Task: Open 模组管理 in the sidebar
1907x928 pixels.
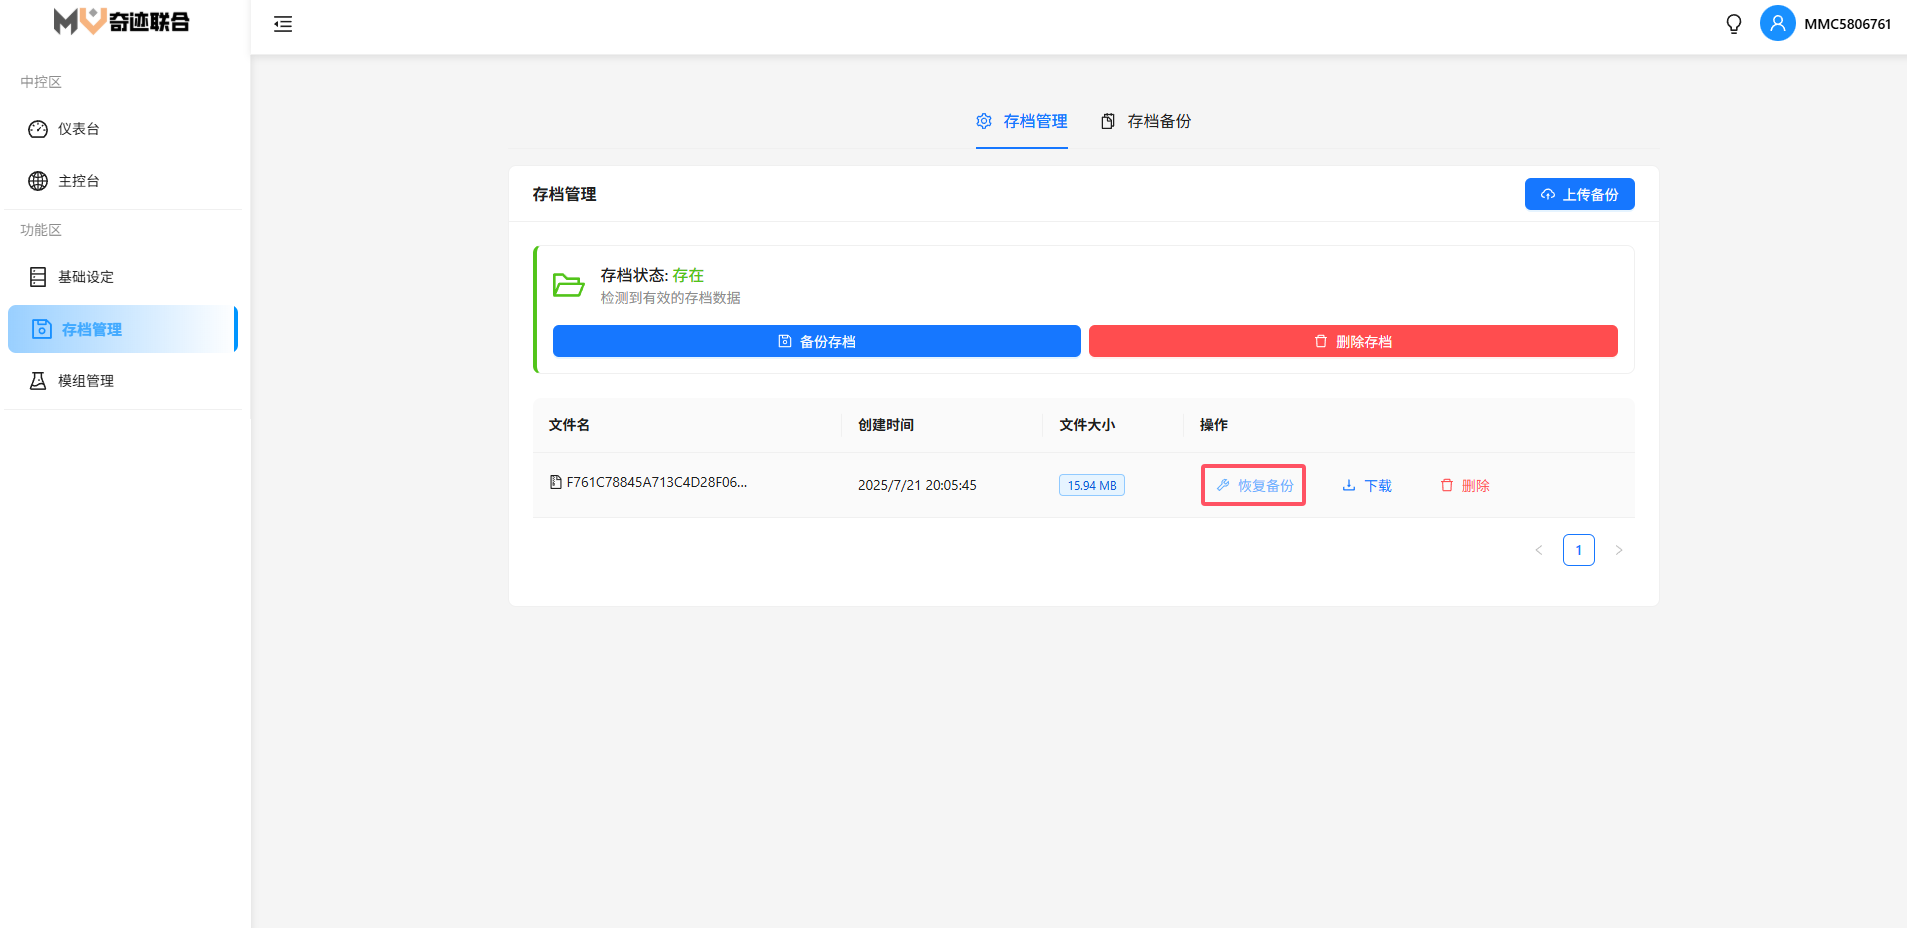Action: pos(85,381)
